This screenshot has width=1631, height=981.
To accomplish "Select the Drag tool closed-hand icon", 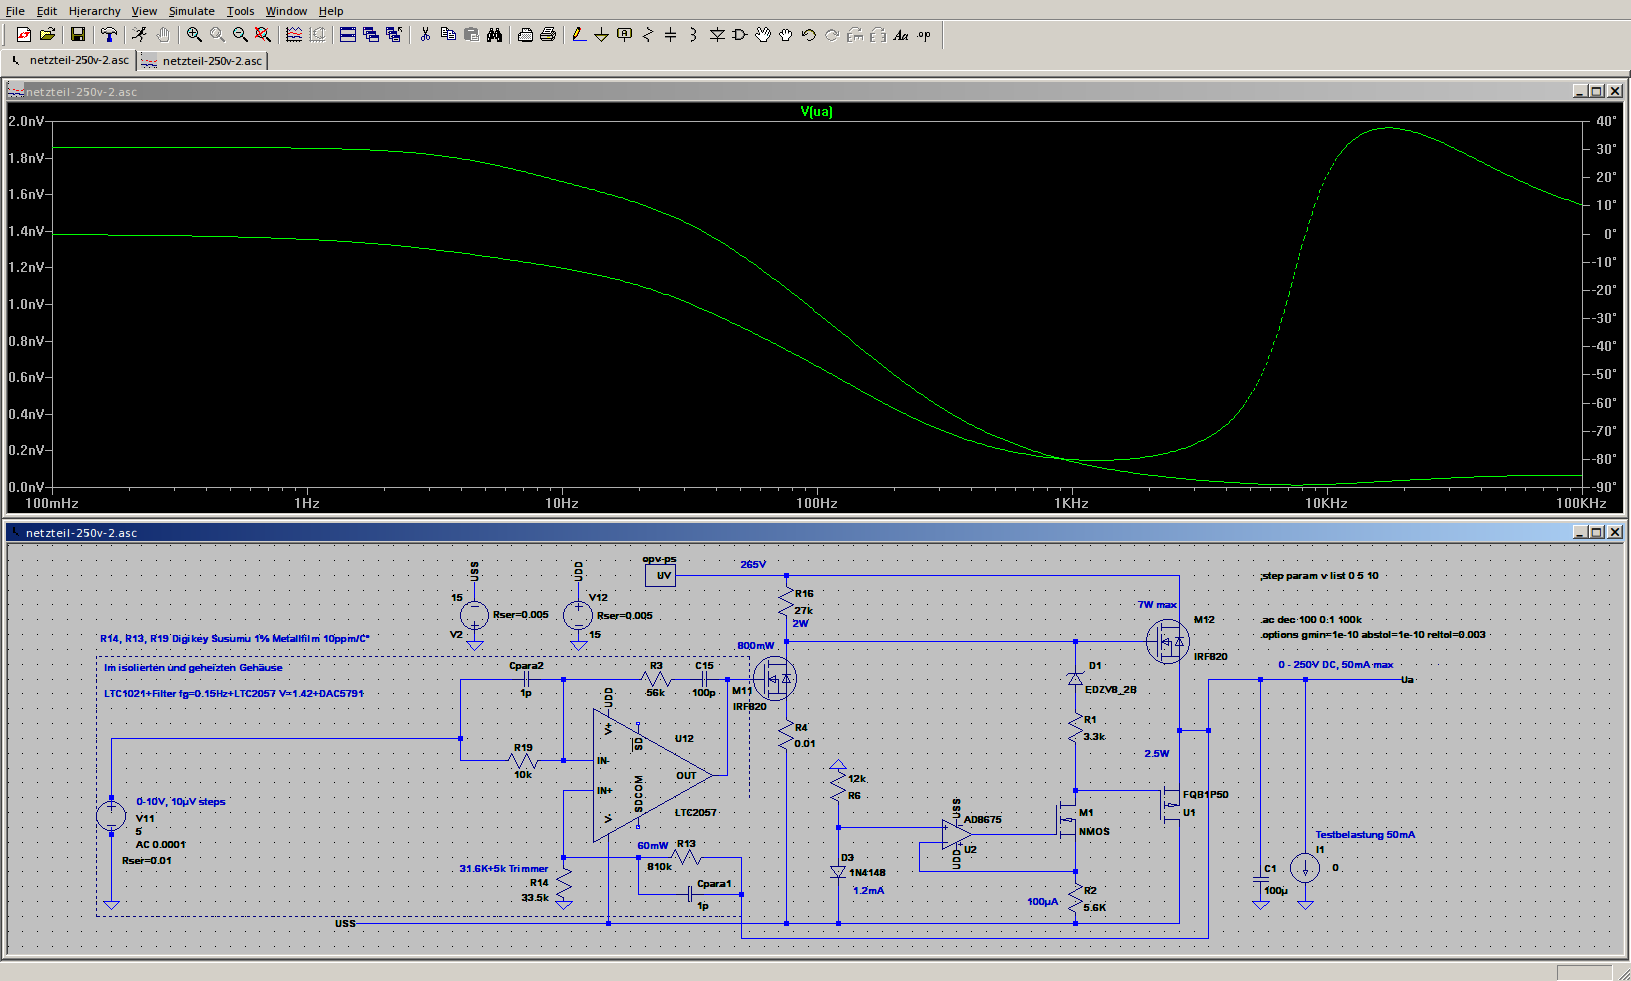I will [x=786, y=35].
